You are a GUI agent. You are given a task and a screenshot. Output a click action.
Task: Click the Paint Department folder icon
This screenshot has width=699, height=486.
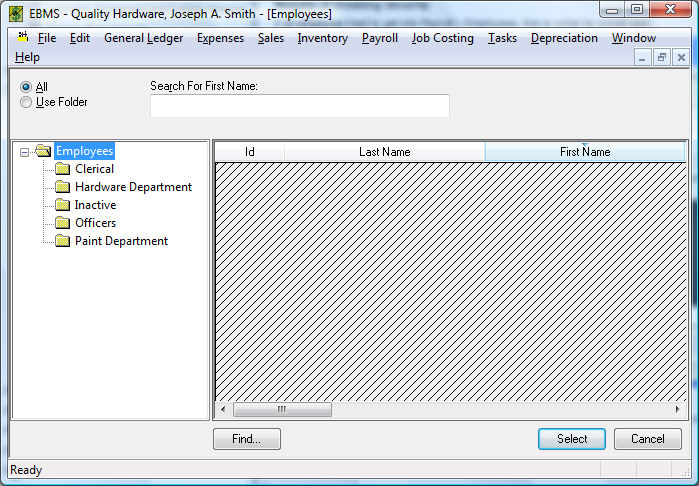point(62,241)
